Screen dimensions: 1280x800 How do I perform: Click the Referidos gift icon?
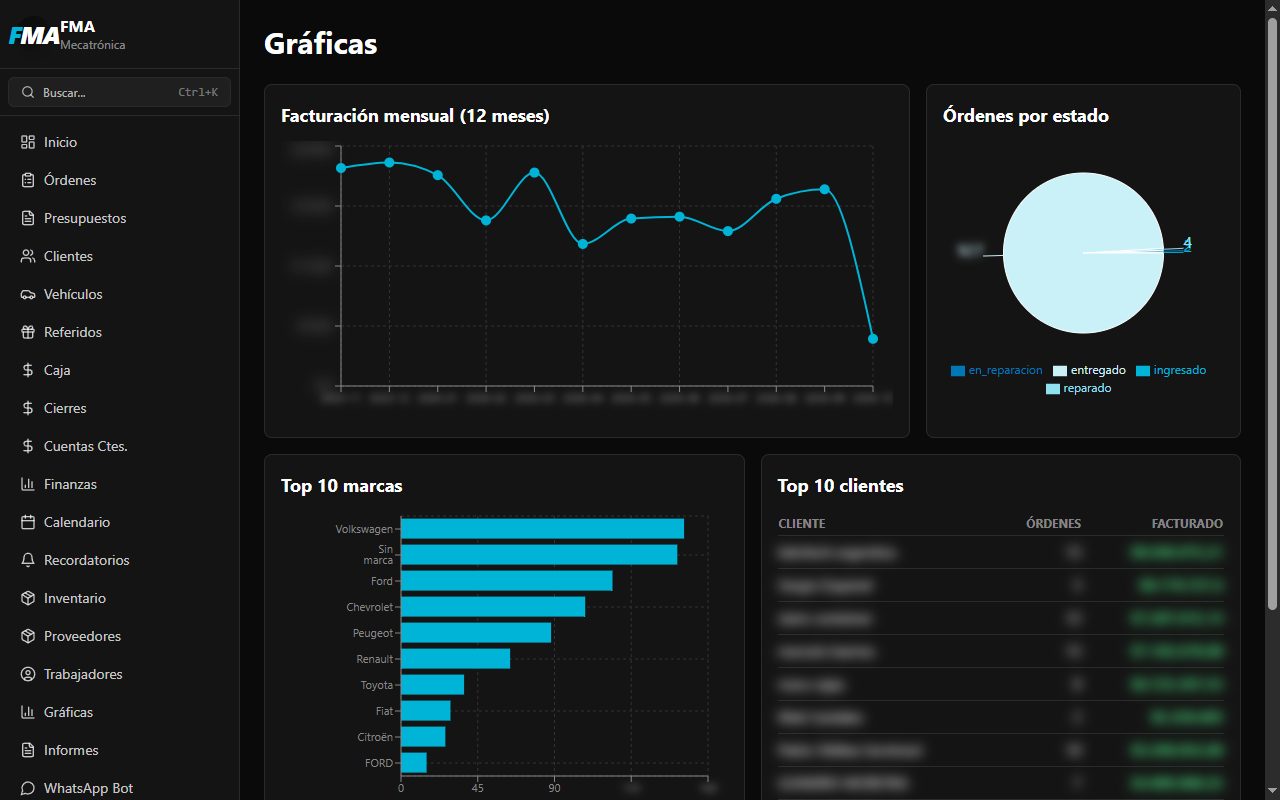point(28,332)
